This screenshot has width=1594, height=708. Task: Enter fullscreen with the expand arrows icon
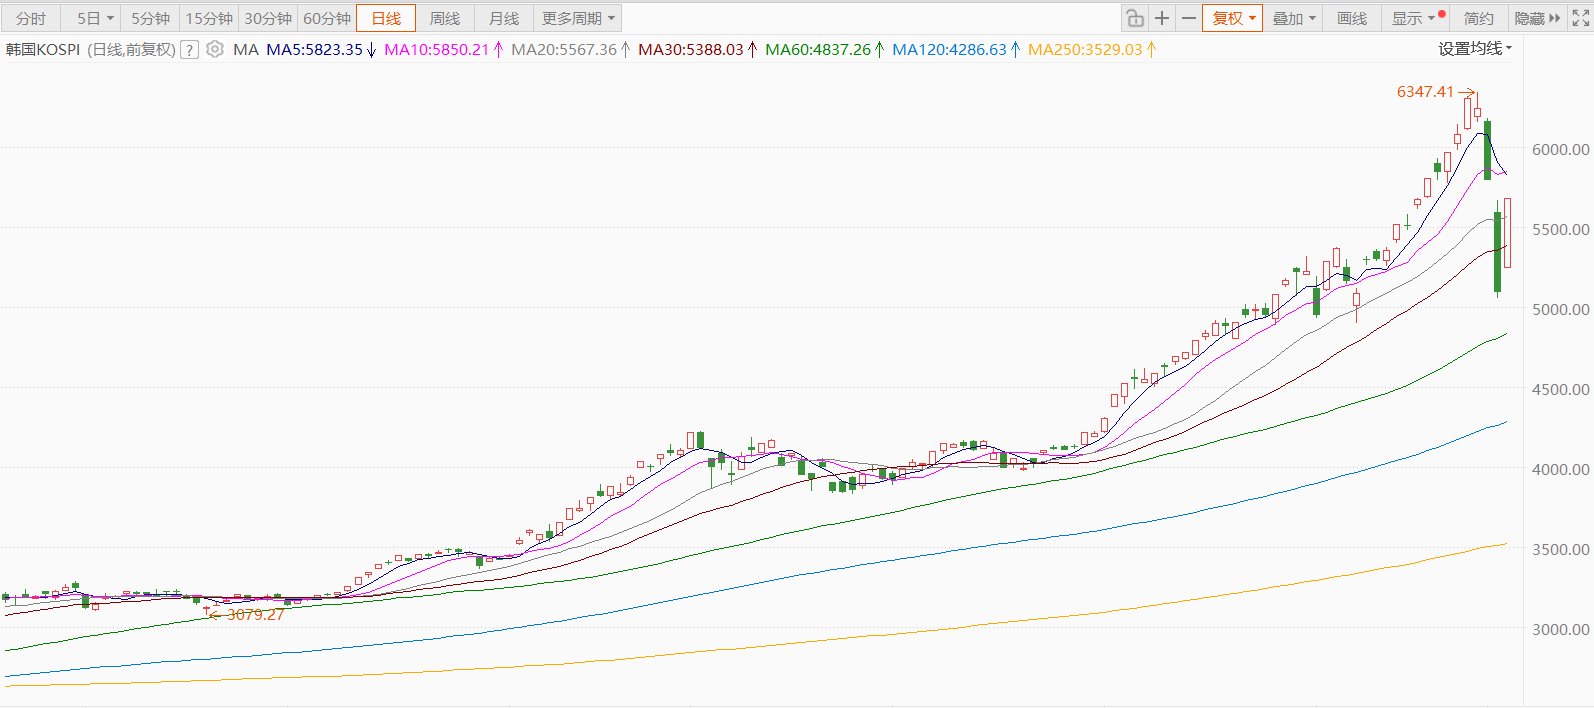tap(1580, 18)
